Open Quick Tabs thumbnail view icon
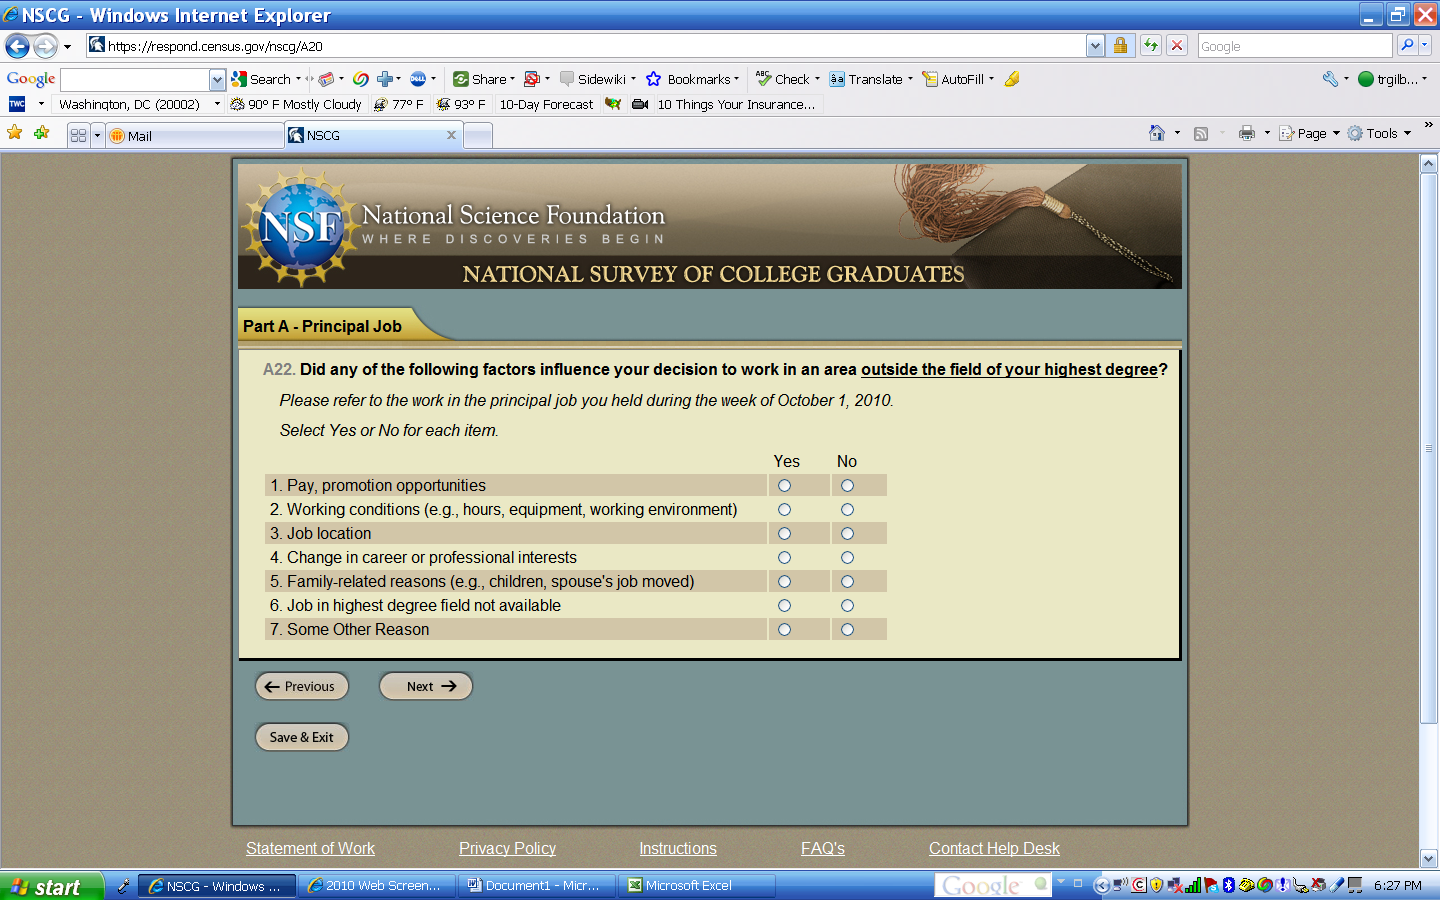The height and width of the screenshot is (900, 1440). [78, 135]
